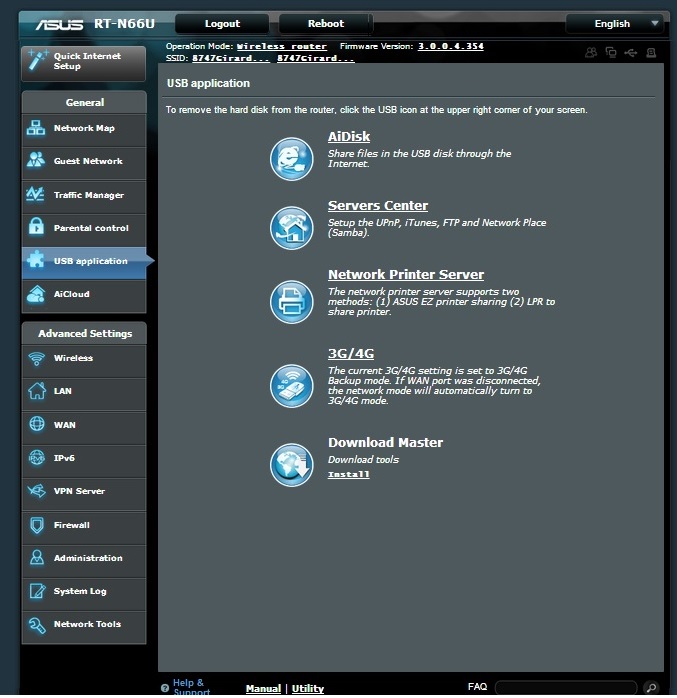Click the System Log notepad icon
The height and width of the screenshot is (698, 677).
point(37,591)
